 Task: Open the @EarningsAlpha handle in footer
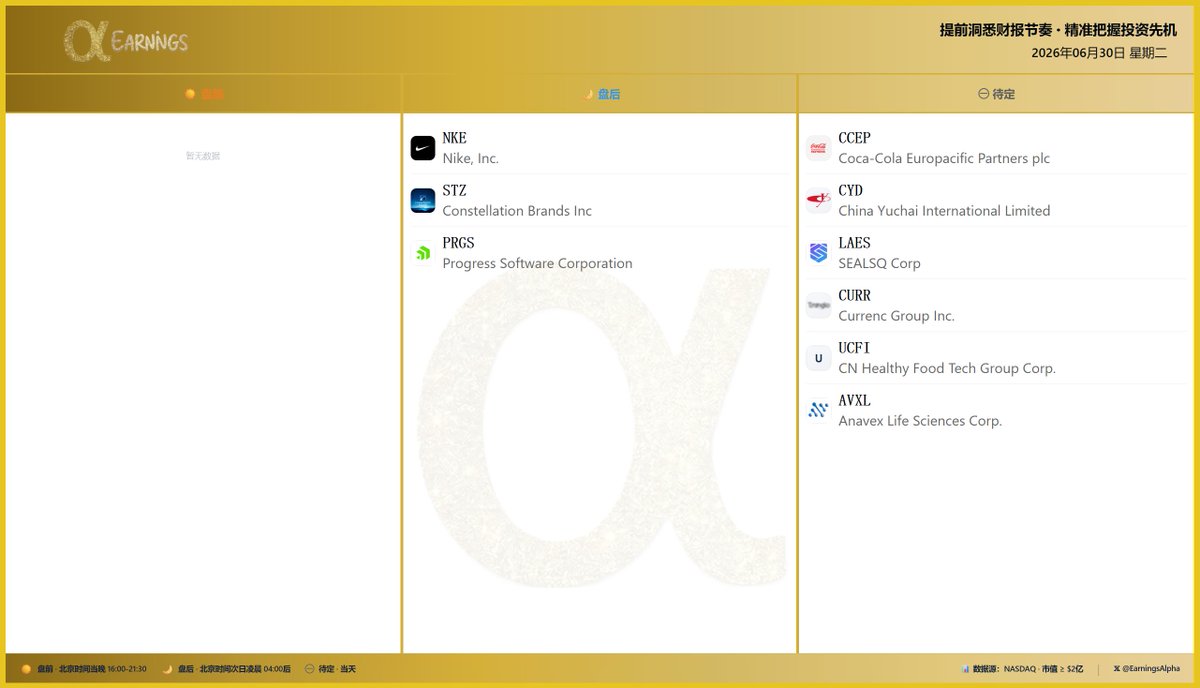click(1151, 669)
